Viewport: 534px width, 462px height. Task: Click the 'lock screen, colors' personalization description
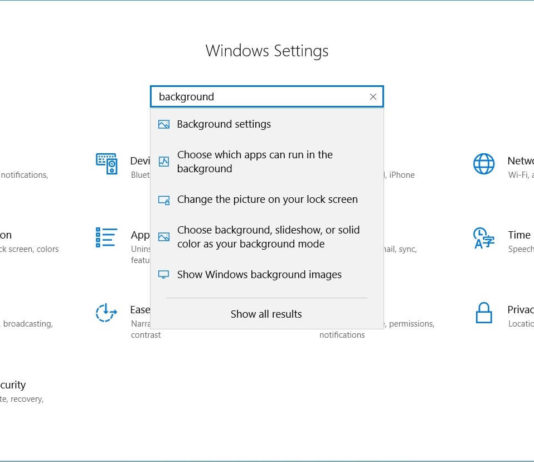click(29, 249)
